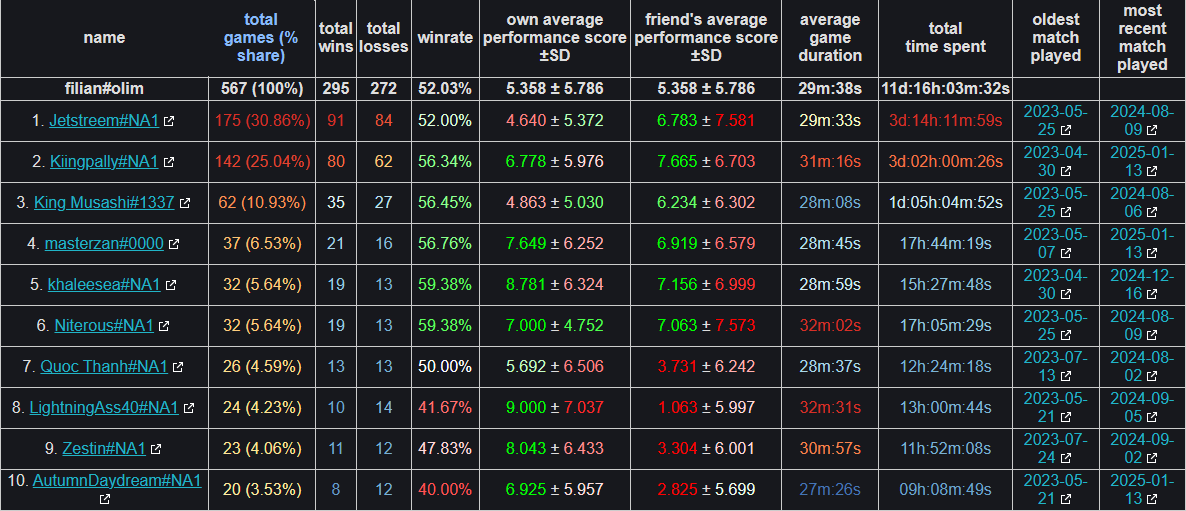The image size is (1186, 511).
Task: Open external link icon next to LightningAss40#NA1
Action: pos(189,408)
